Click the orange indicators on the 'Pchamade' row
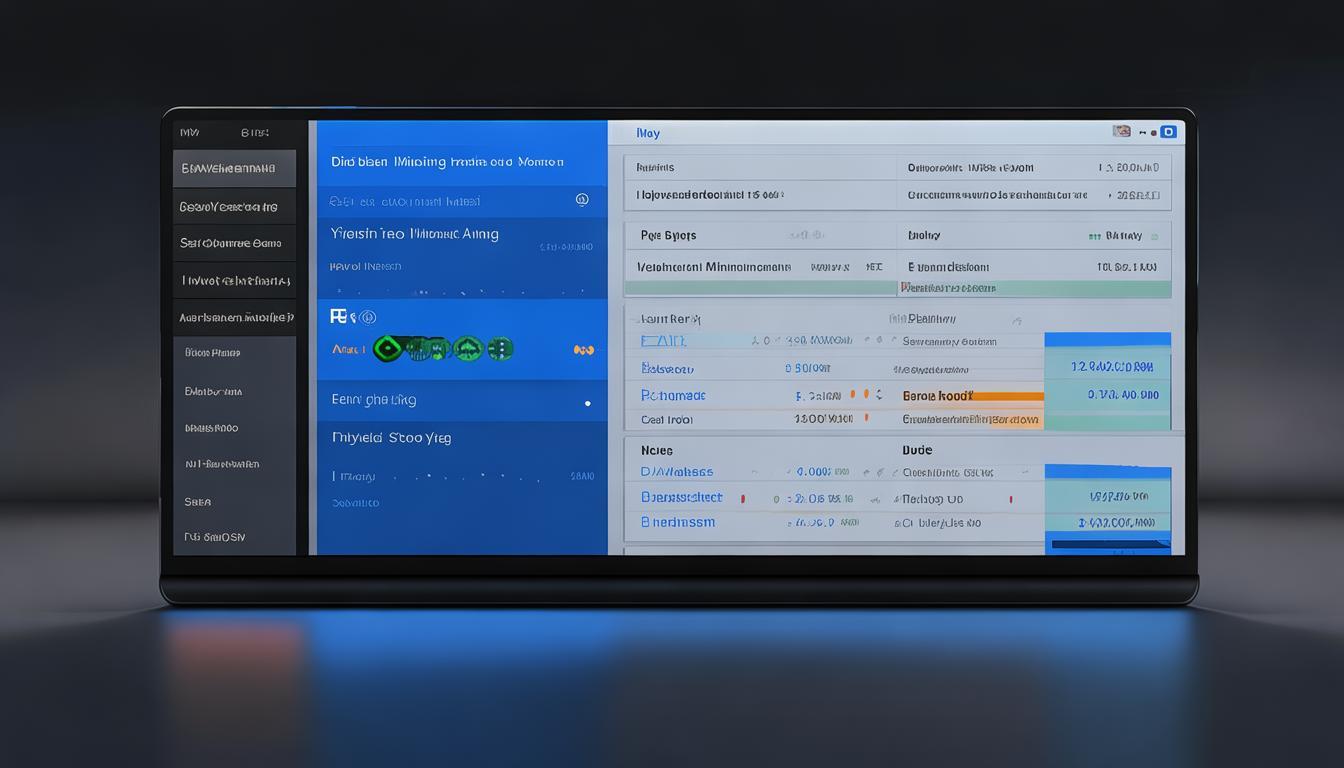The width and height of the screenshot is (1344, 768). [x=872, y=395]
